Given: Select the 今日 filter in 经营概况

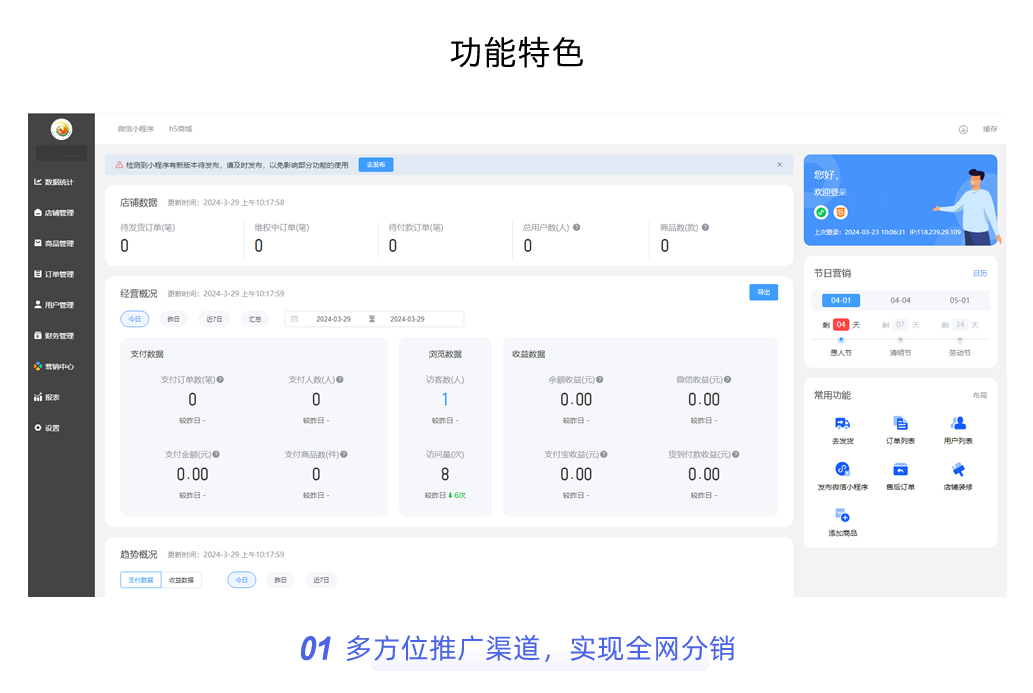Looking at the screenshot, I should [134, 319].
